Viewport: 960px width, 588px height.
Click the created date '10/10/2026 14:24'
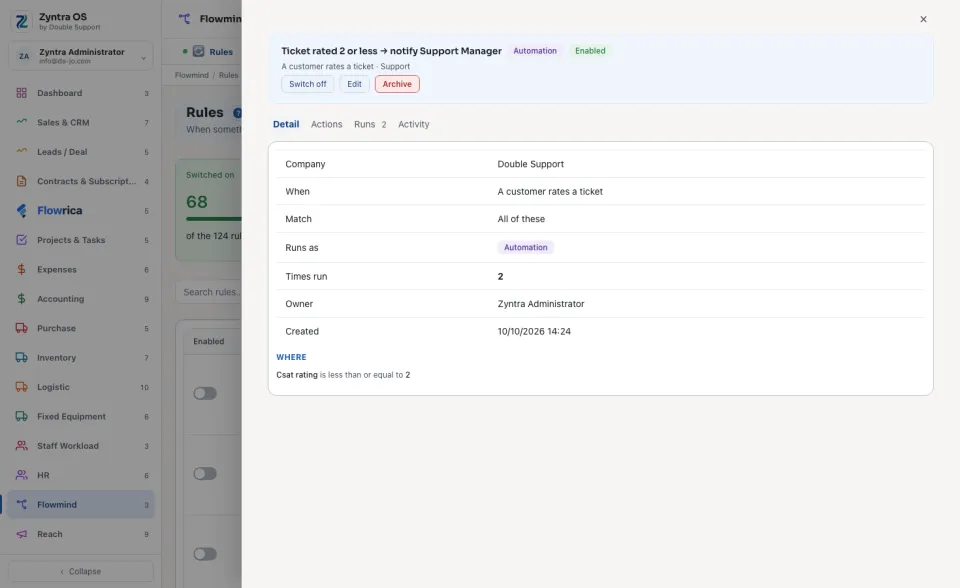pos(534,331)
